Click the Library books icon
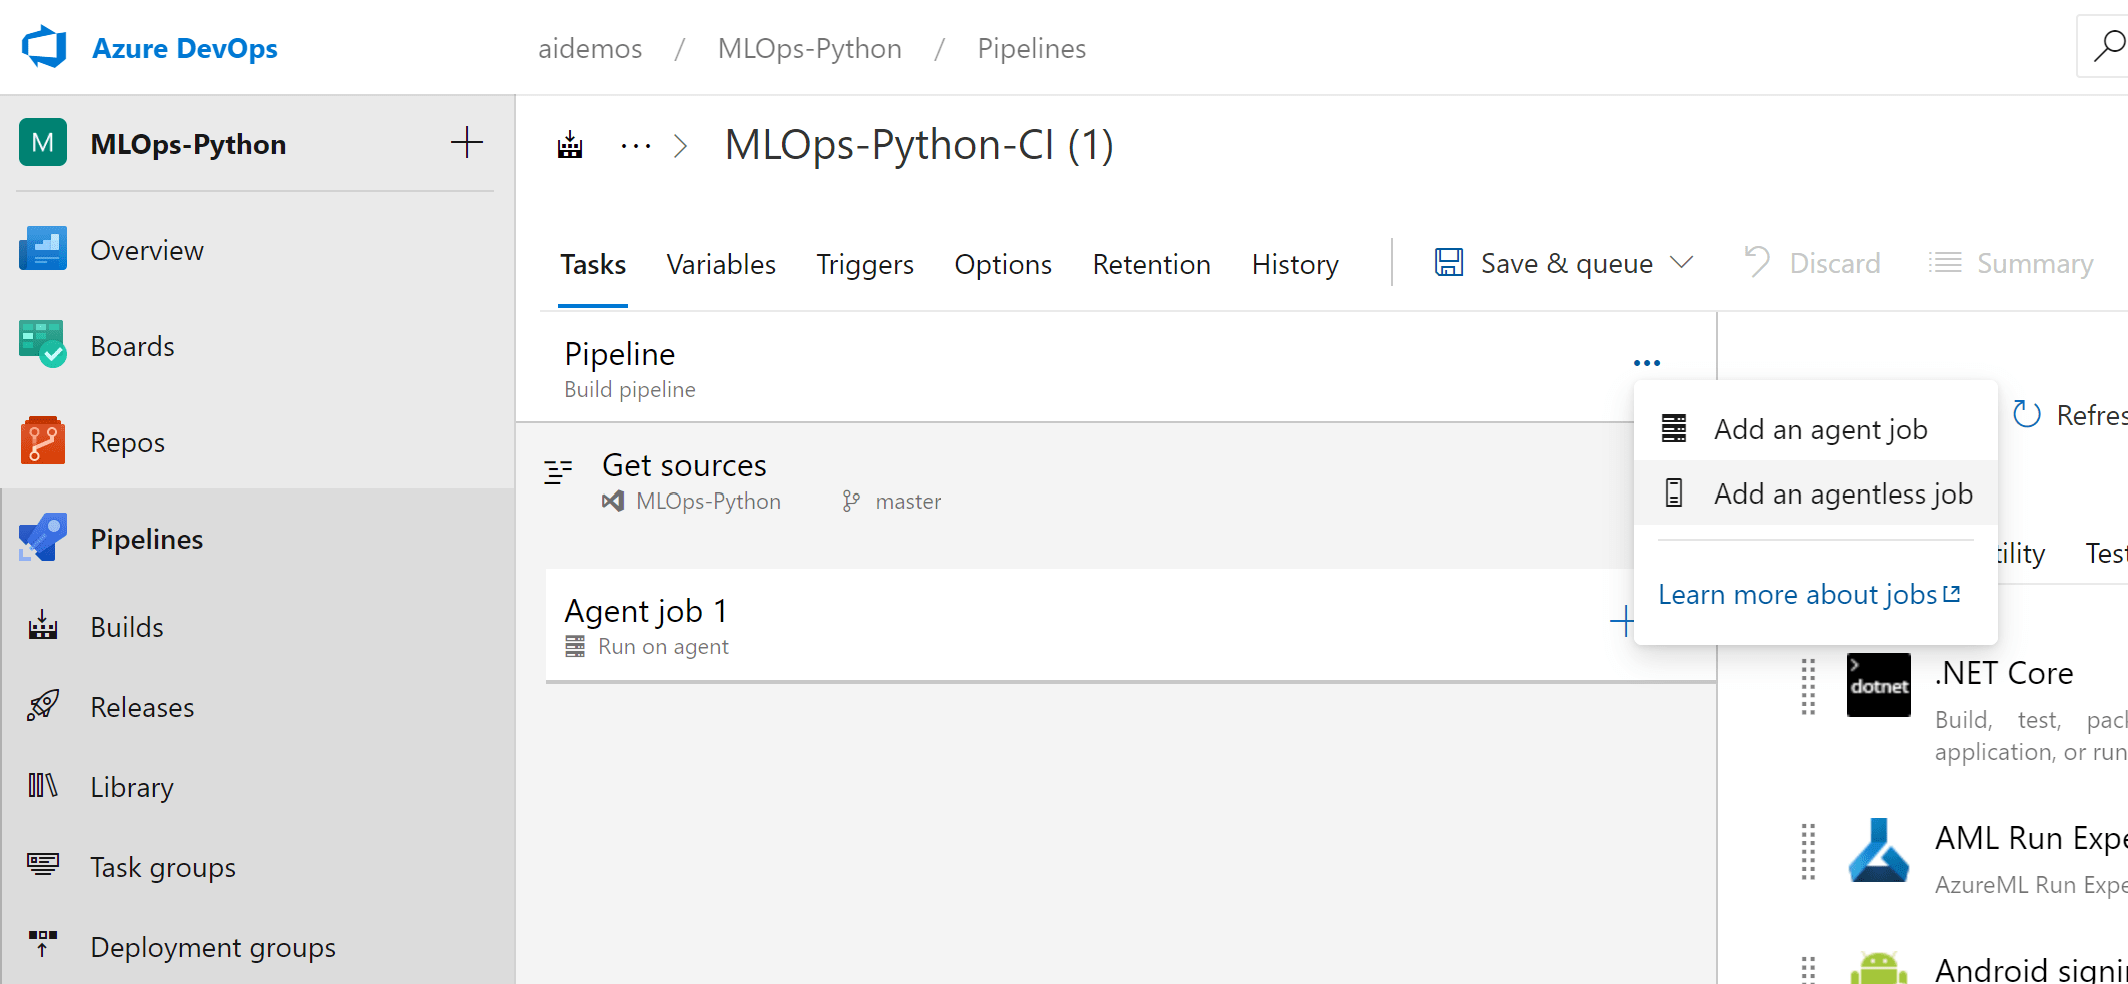This screenshot has width=2128, height=984. pyautogui.click(x=43, y=786)
